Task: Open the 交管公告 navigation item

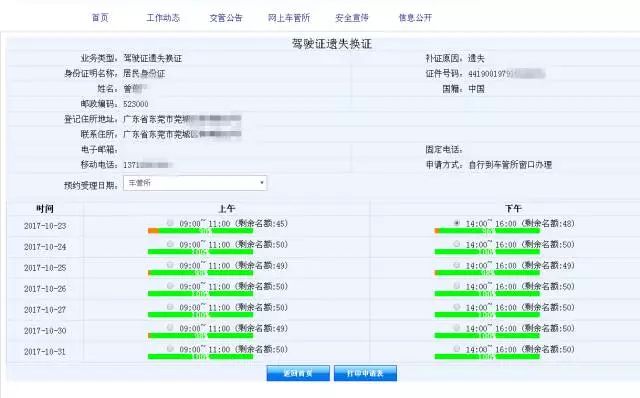Action: pos(226,18)
